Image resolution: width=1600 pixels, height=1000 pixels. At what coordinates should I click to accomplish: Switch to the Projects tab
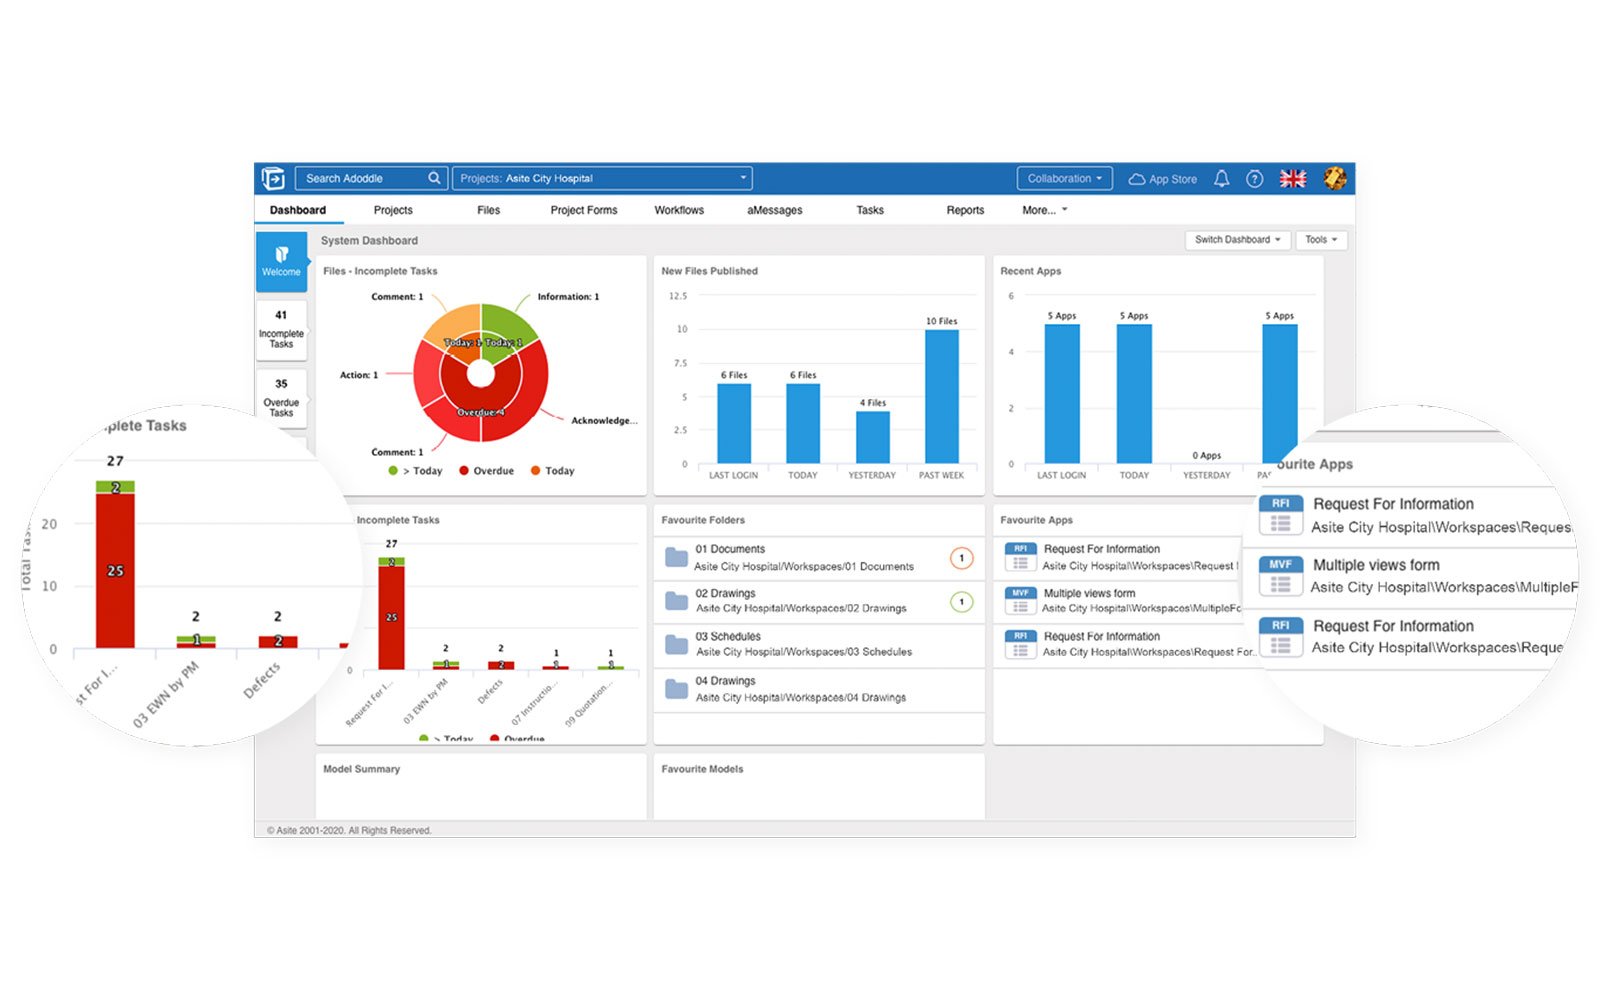pos(393,210)
